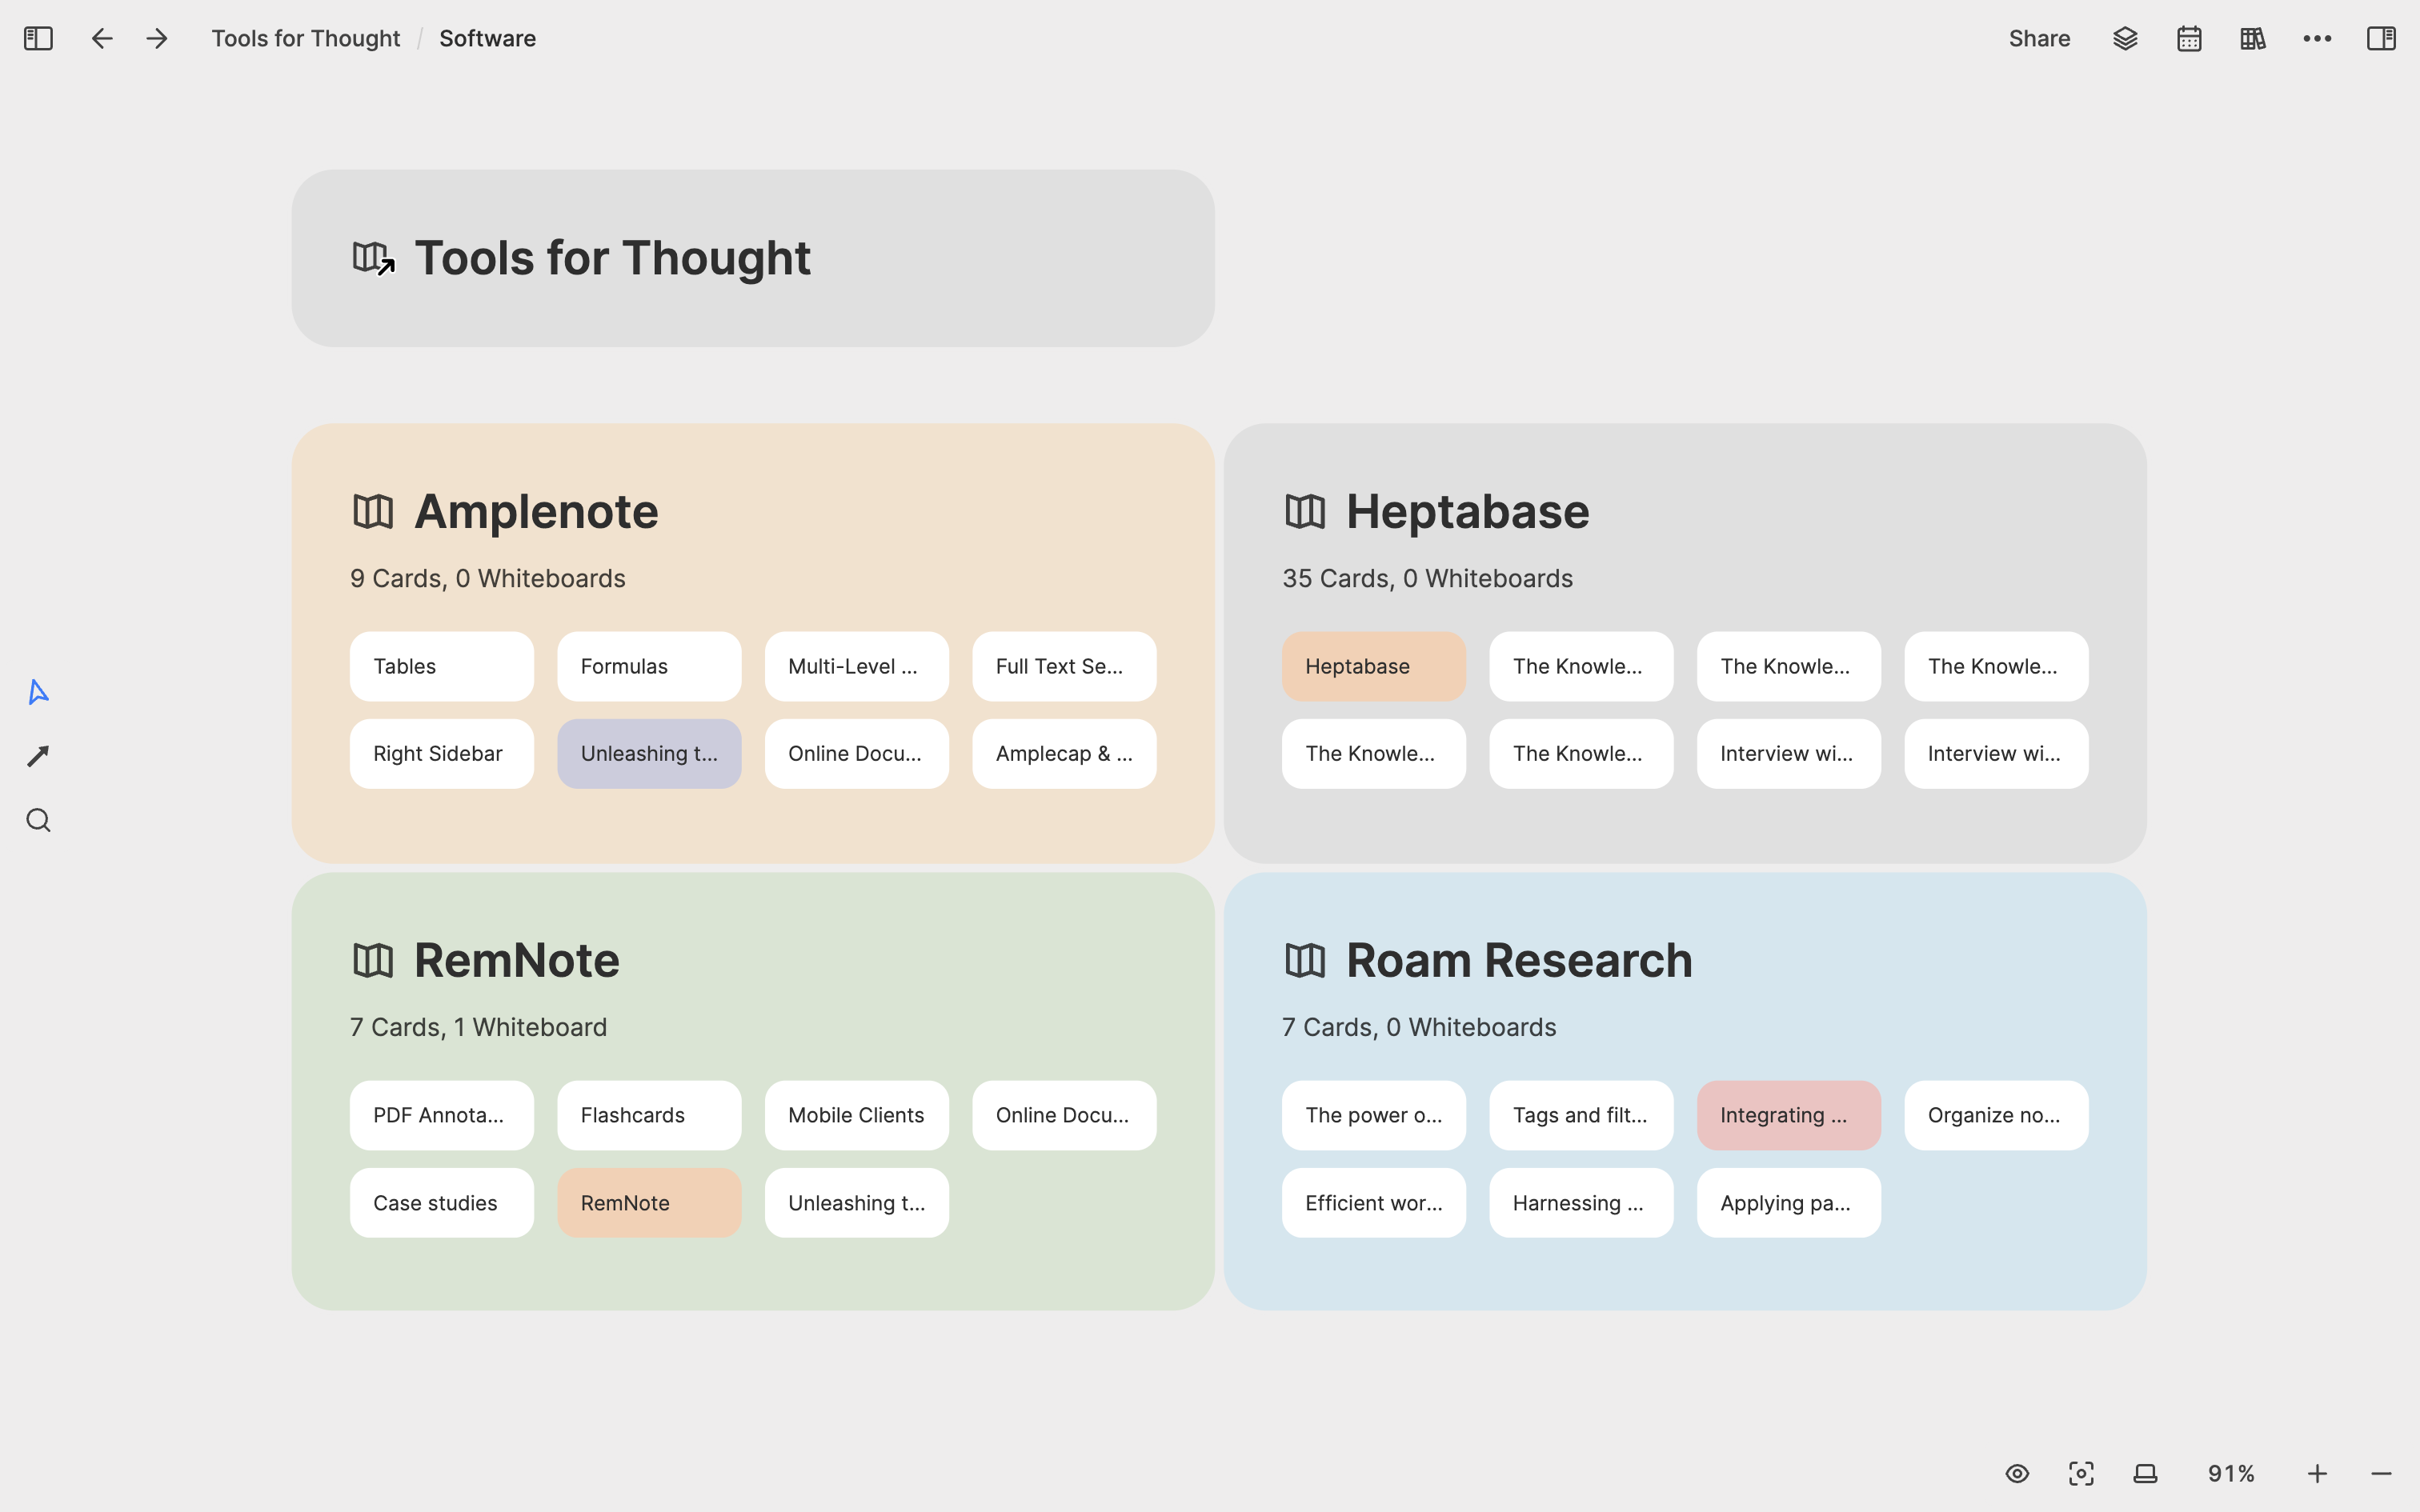Open the right side panel
Image resolution: width=2420 pixels, height=1512 pixels.
2382,38
